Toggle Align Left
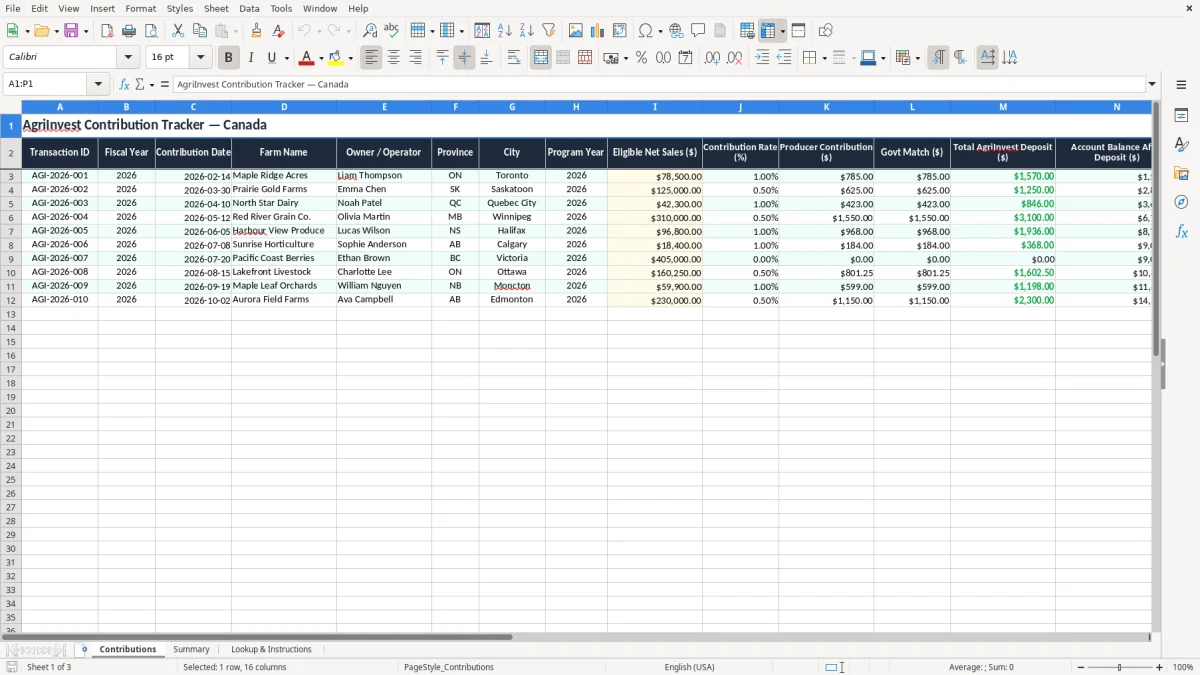The image size is (1200, 675). tap(371, 58)
